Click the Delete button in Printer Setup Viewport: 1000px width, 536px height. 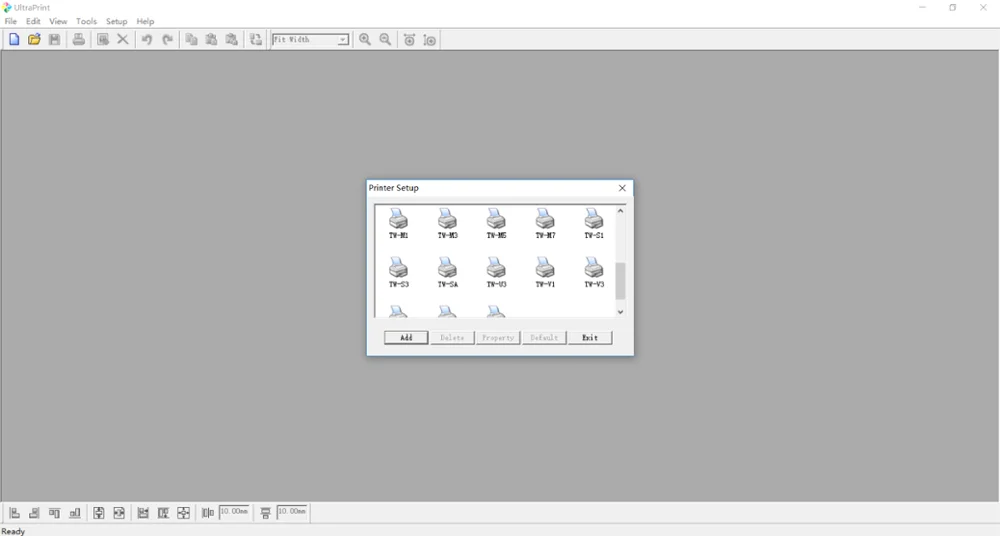coord(452,338)
